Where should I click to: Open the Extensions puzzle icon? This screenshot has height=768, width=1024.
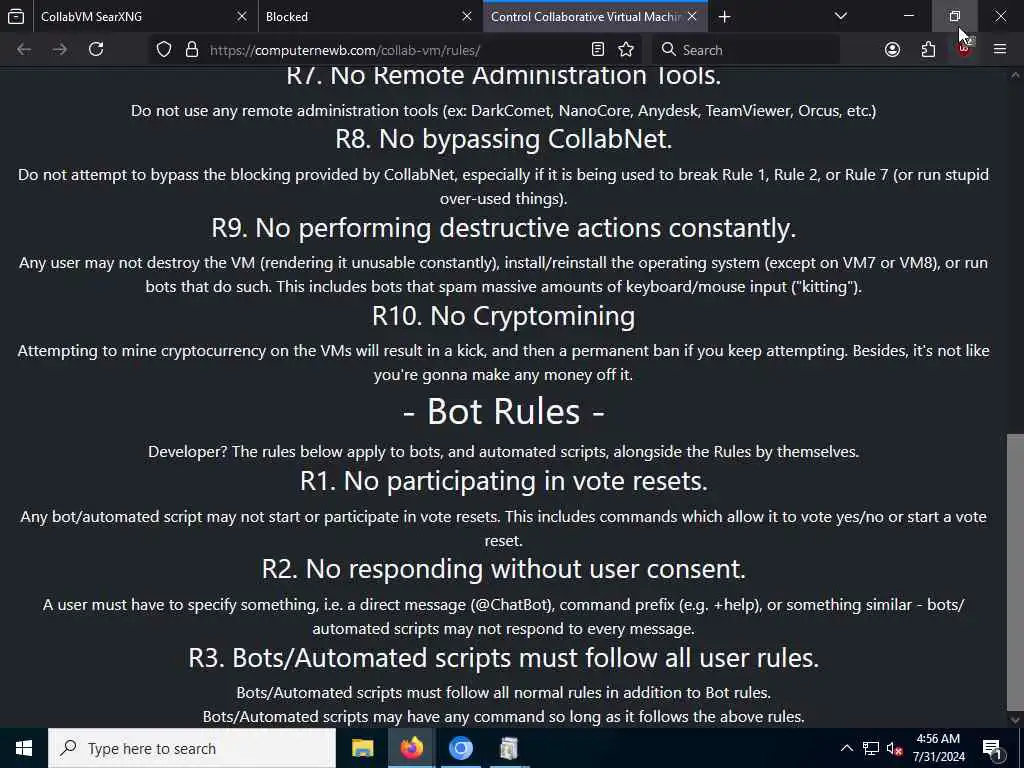[929, 50]
